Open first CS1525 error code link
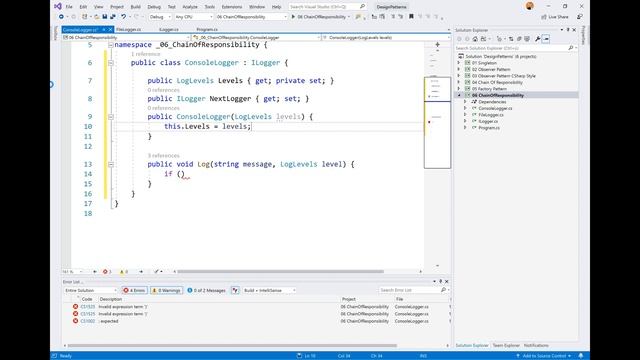 pos(87,307)
